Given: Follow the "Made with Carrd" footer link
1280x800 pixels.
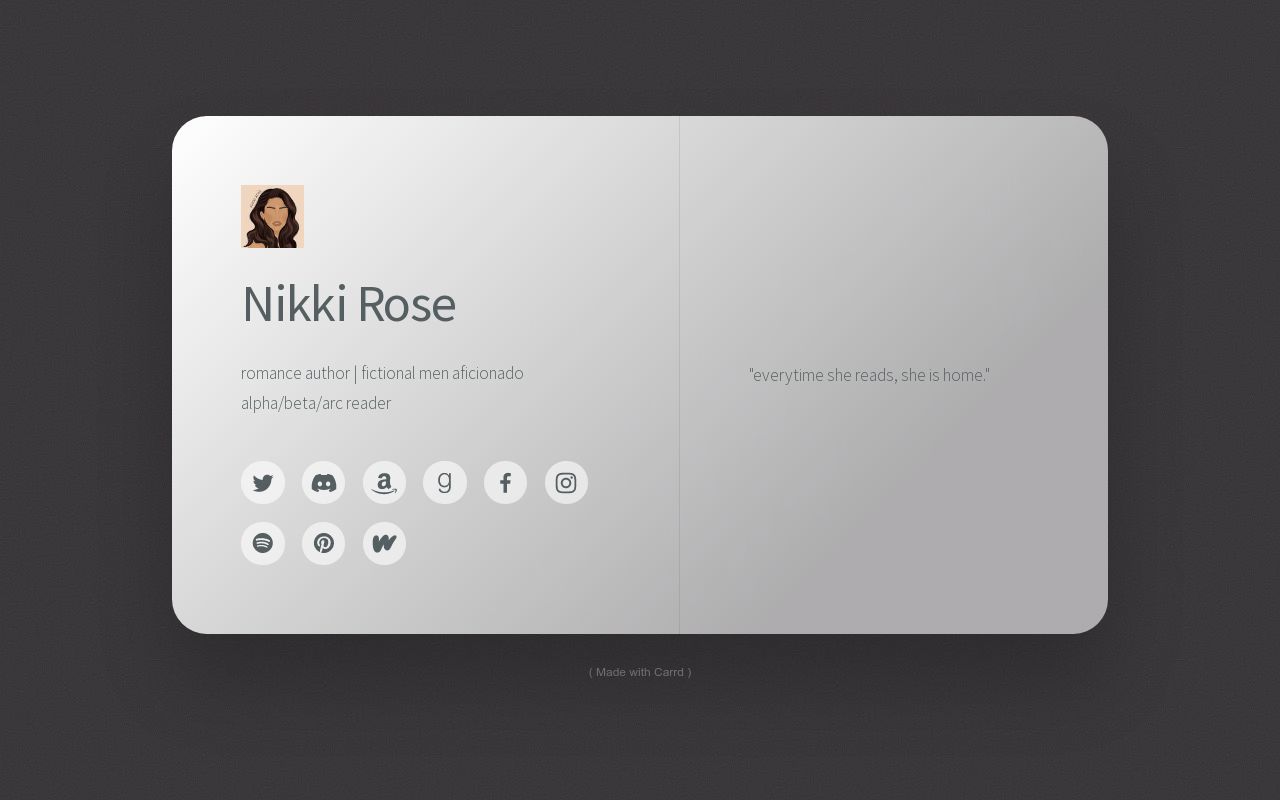Looking at the screenshot, I should pyautogui.click(x=640, y=672).
